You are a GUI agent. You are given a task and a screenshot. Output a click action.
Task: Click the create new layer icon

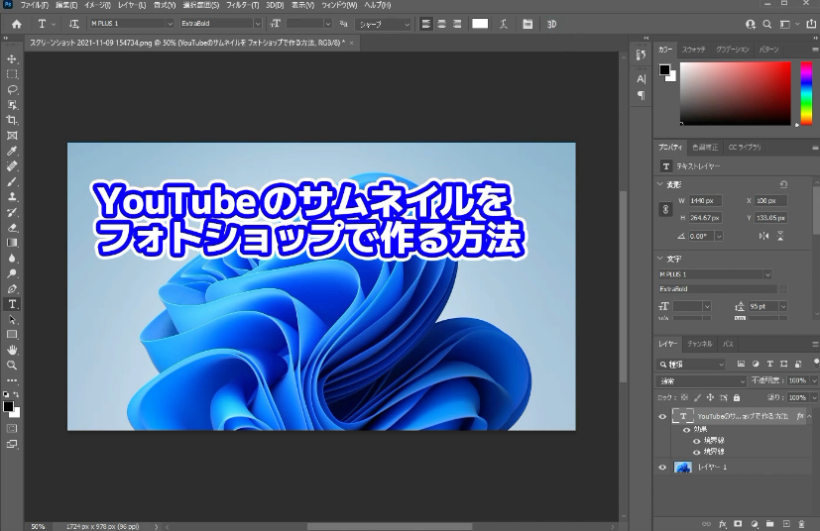click(786, 524)
